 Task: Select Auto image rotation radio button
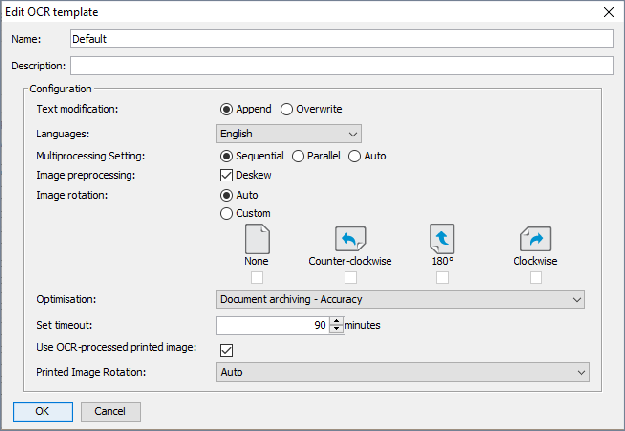coord(226,195)
